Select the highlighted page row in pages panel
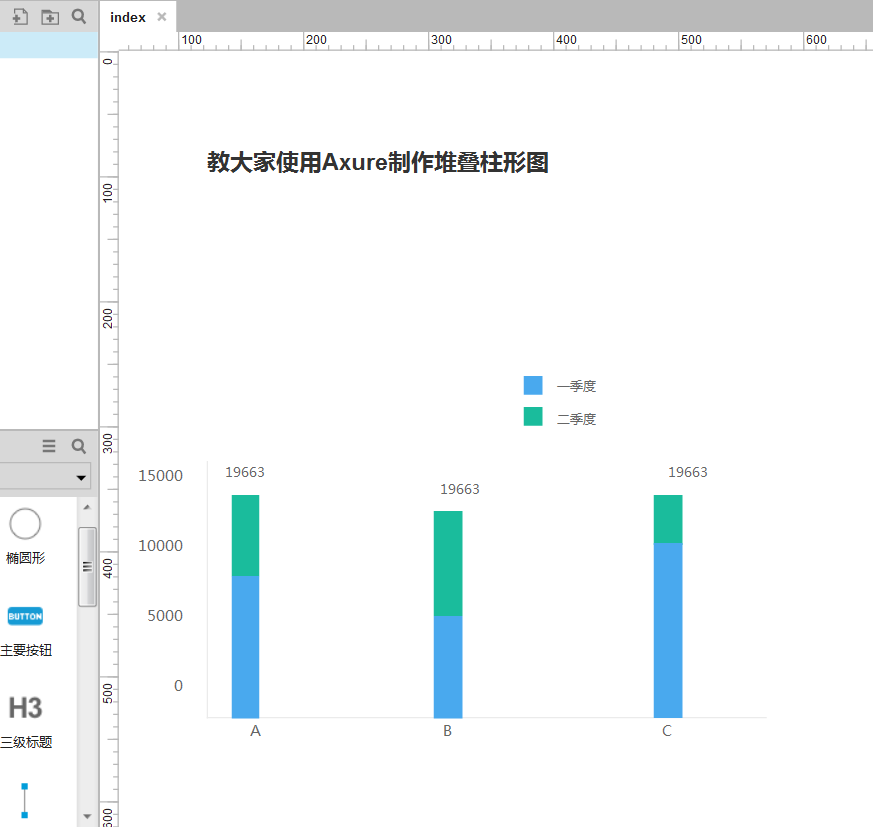 pos(49,45)
